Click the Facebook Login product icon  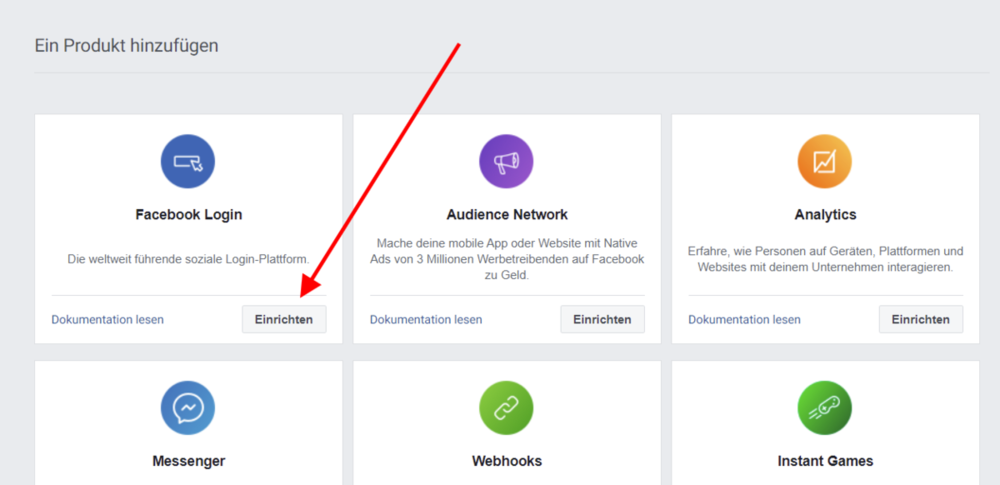(188, 161)
